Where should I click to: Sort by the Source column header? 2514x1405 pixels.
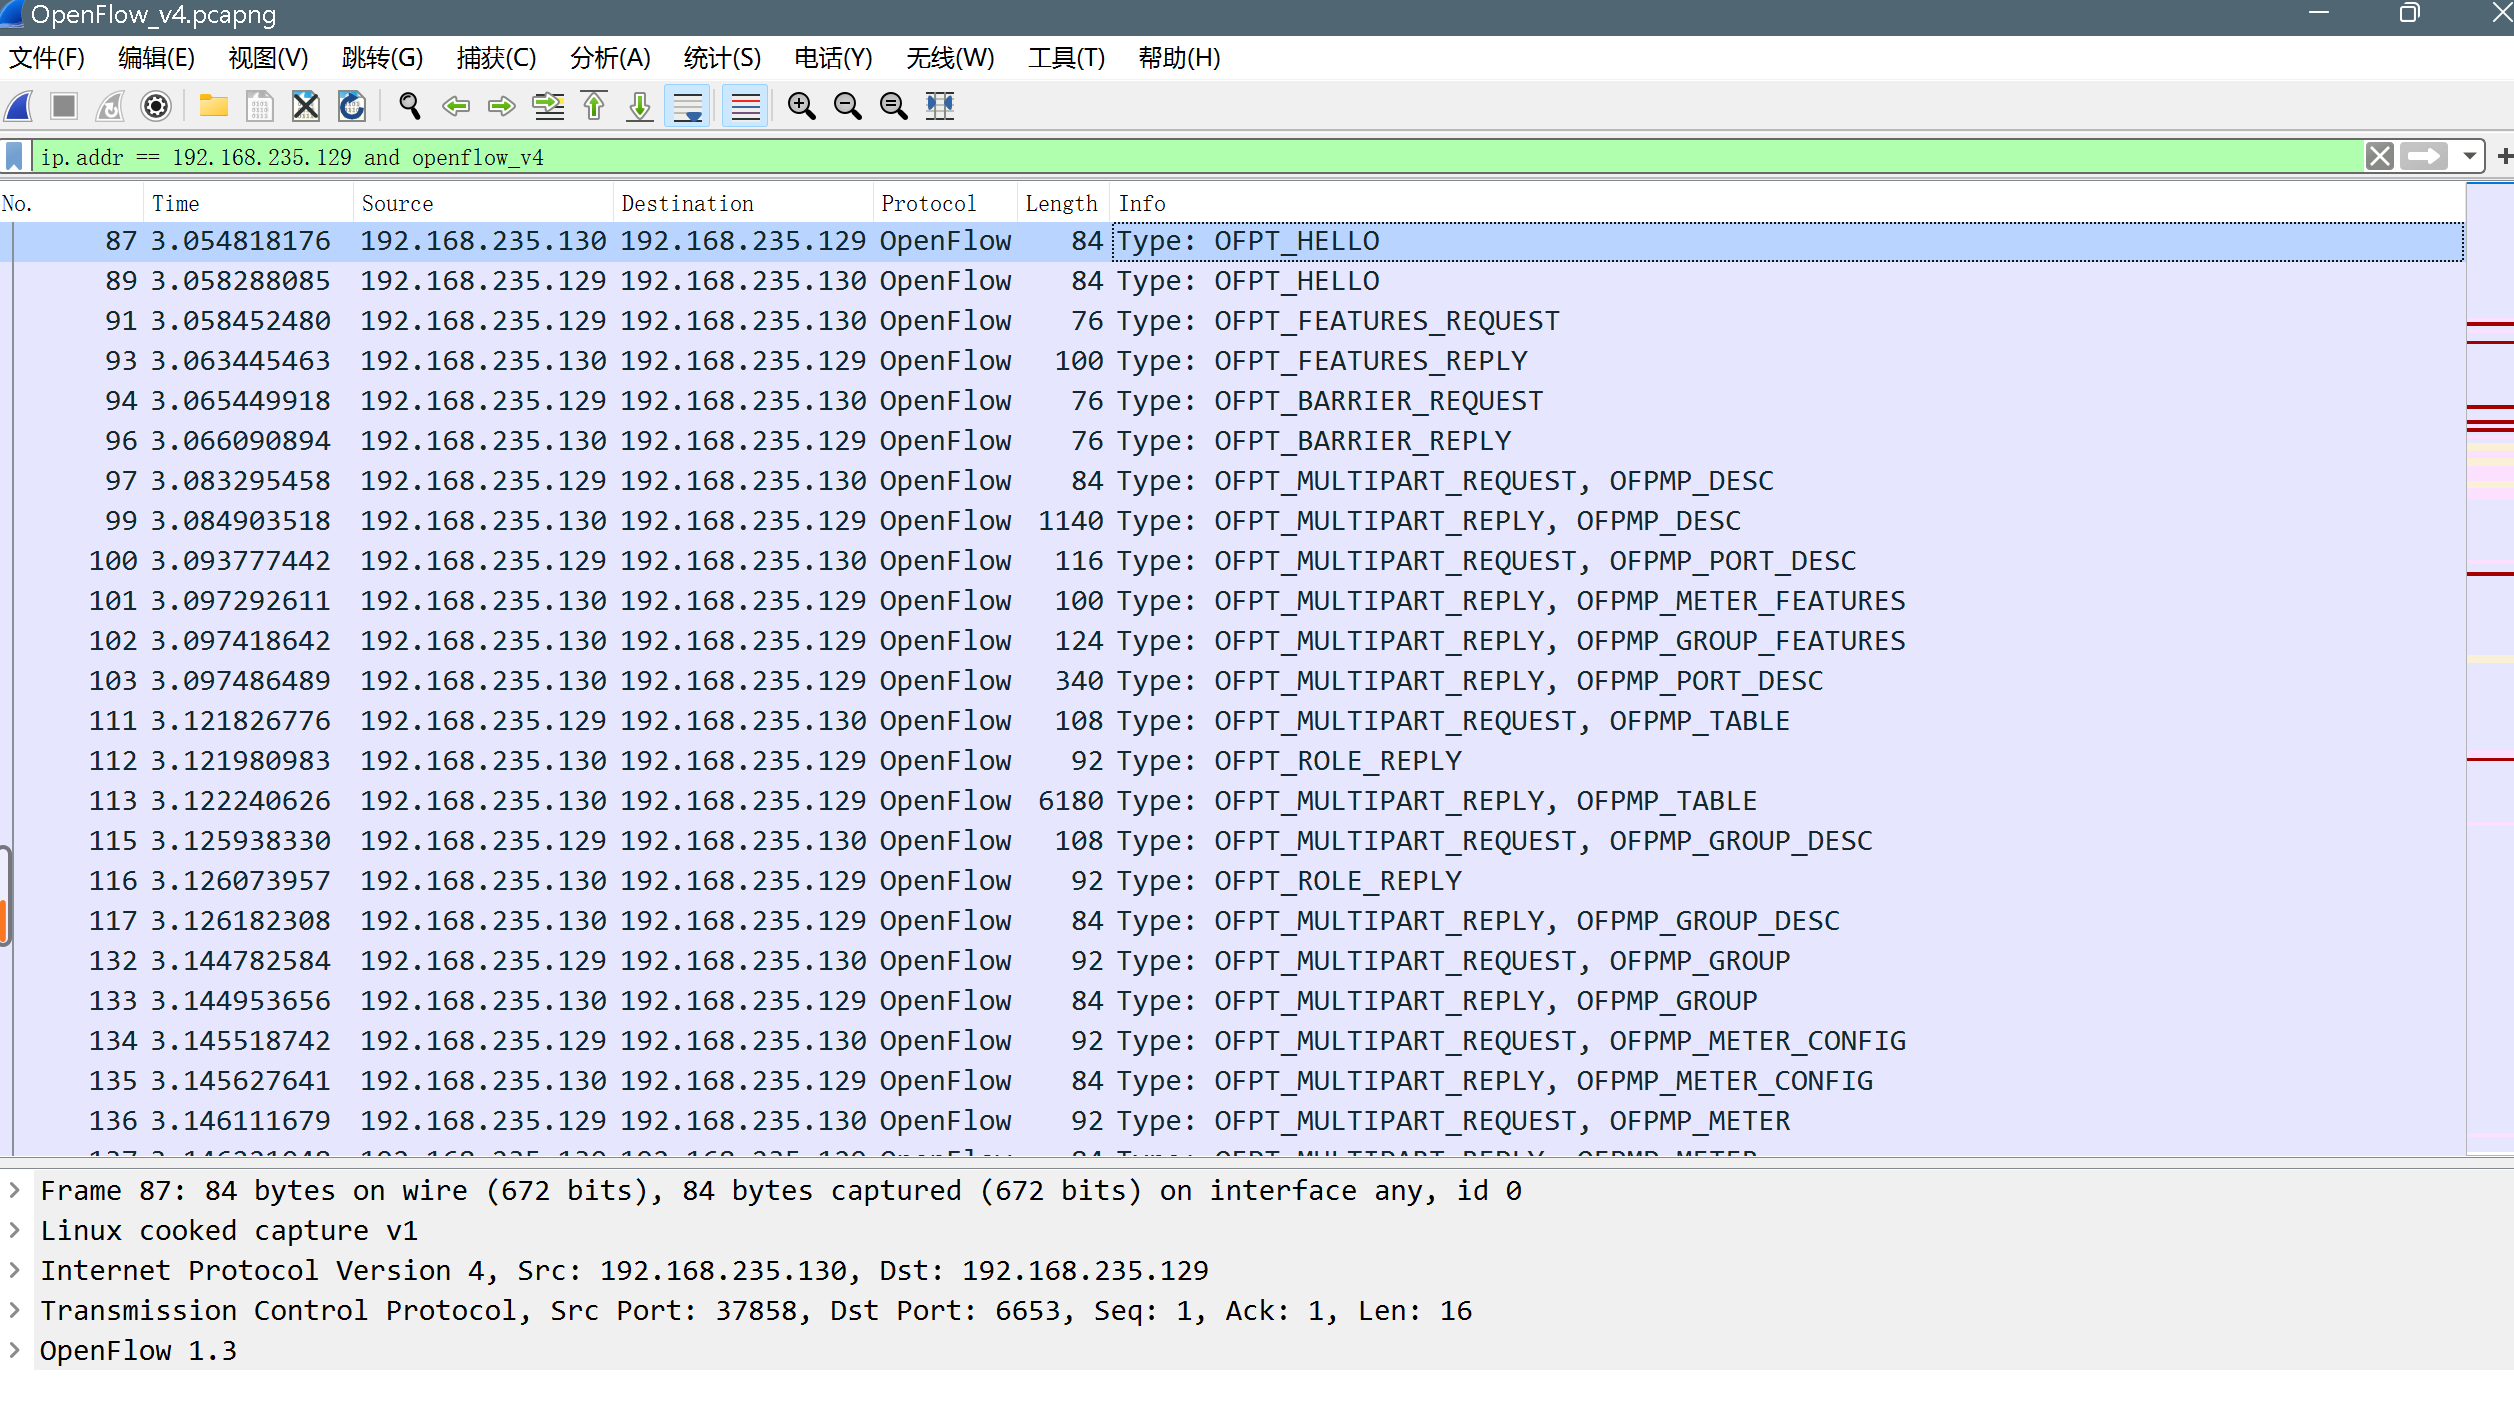coord(483,203)
